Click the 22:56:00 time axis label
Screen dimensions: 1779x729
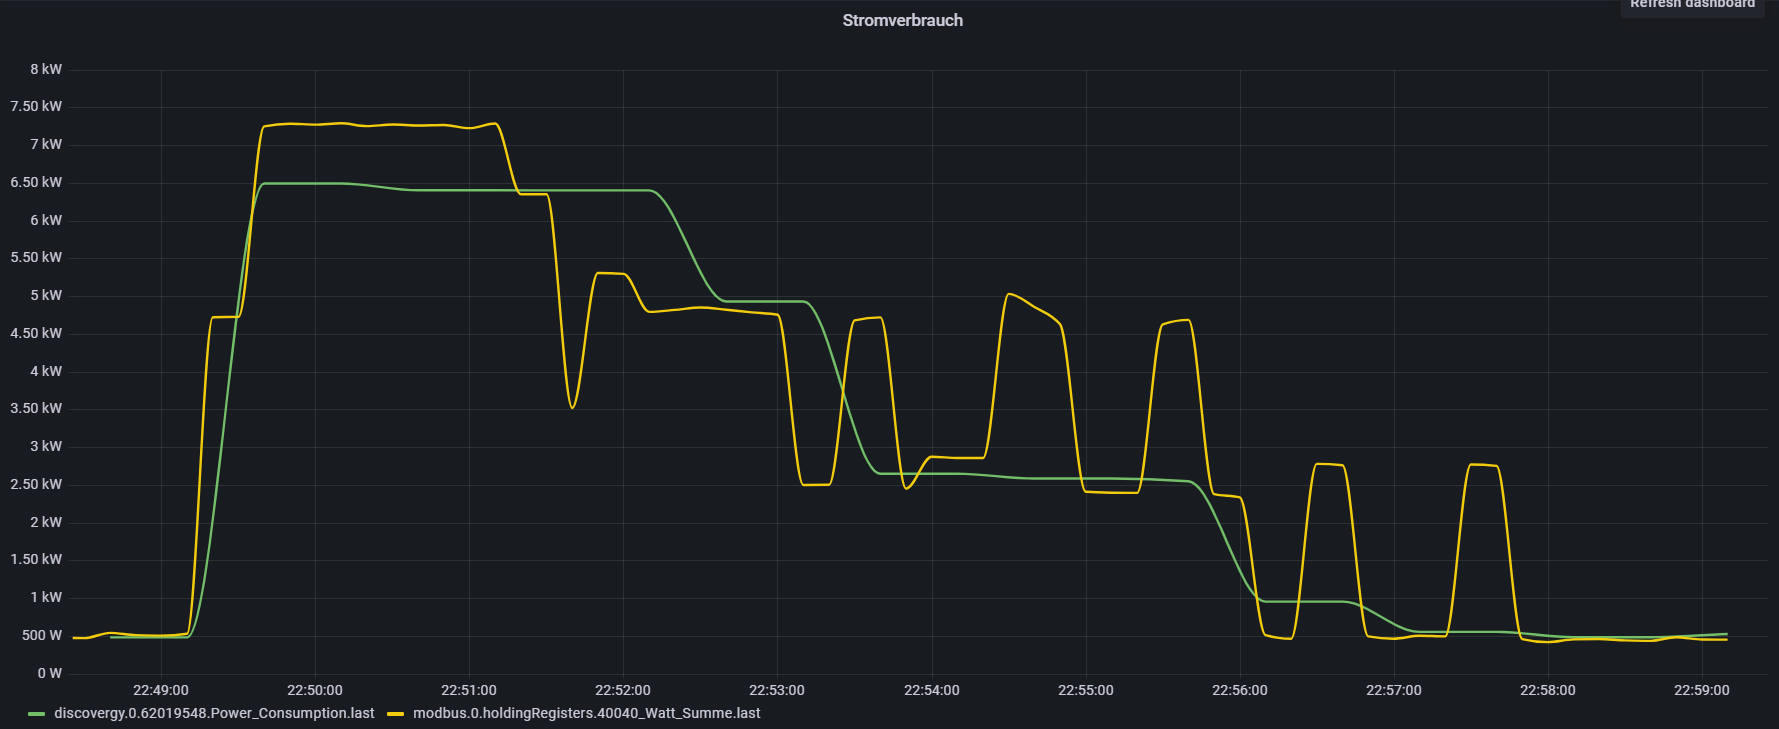point(1240,690)
